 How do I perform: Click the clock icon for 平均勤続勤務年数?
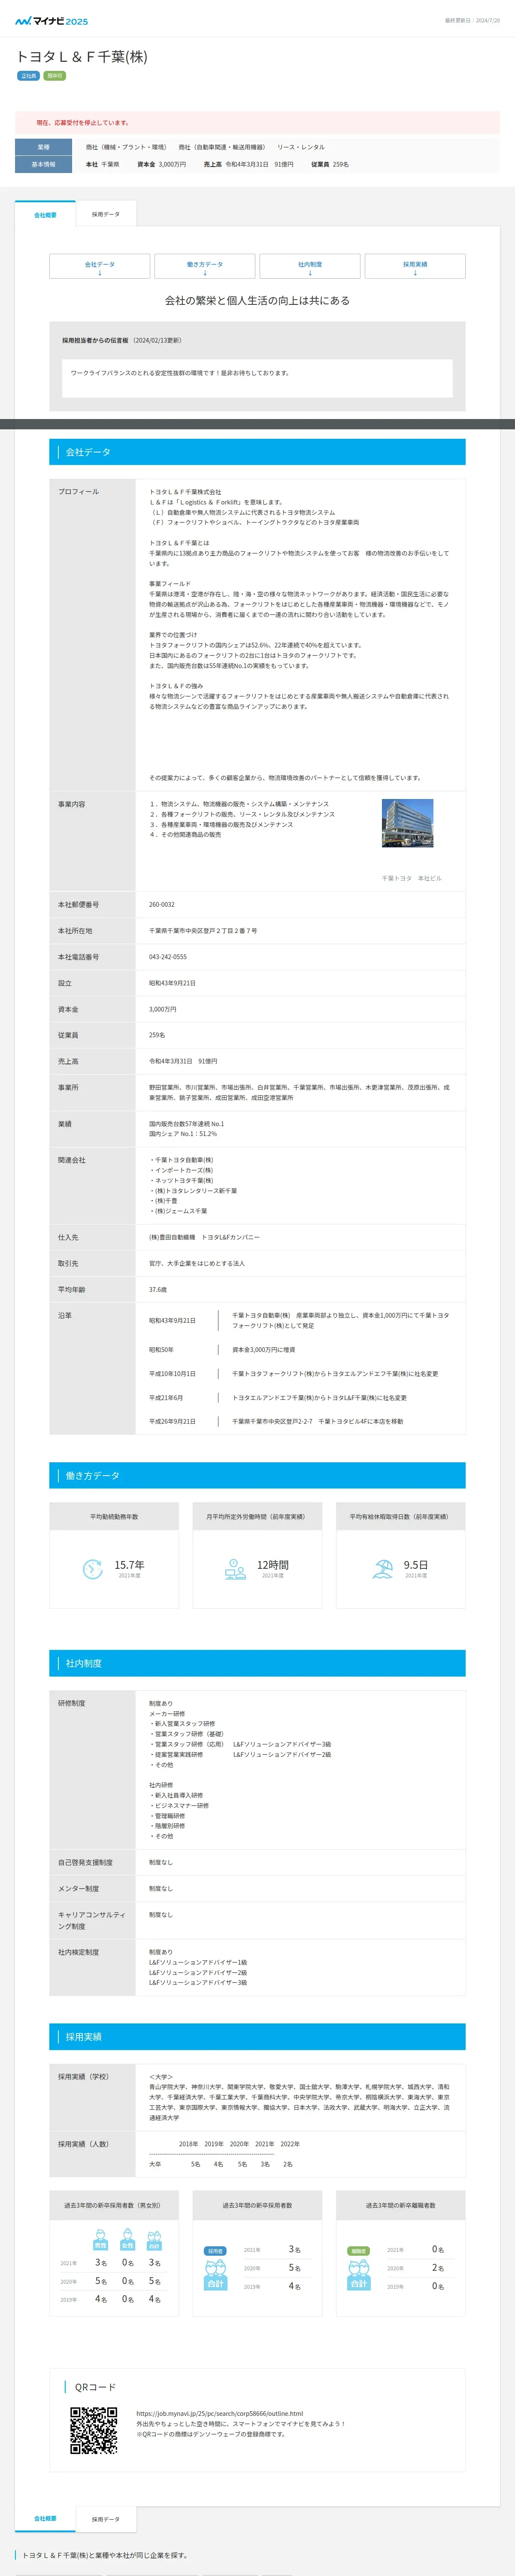[x=93, y=1569]
